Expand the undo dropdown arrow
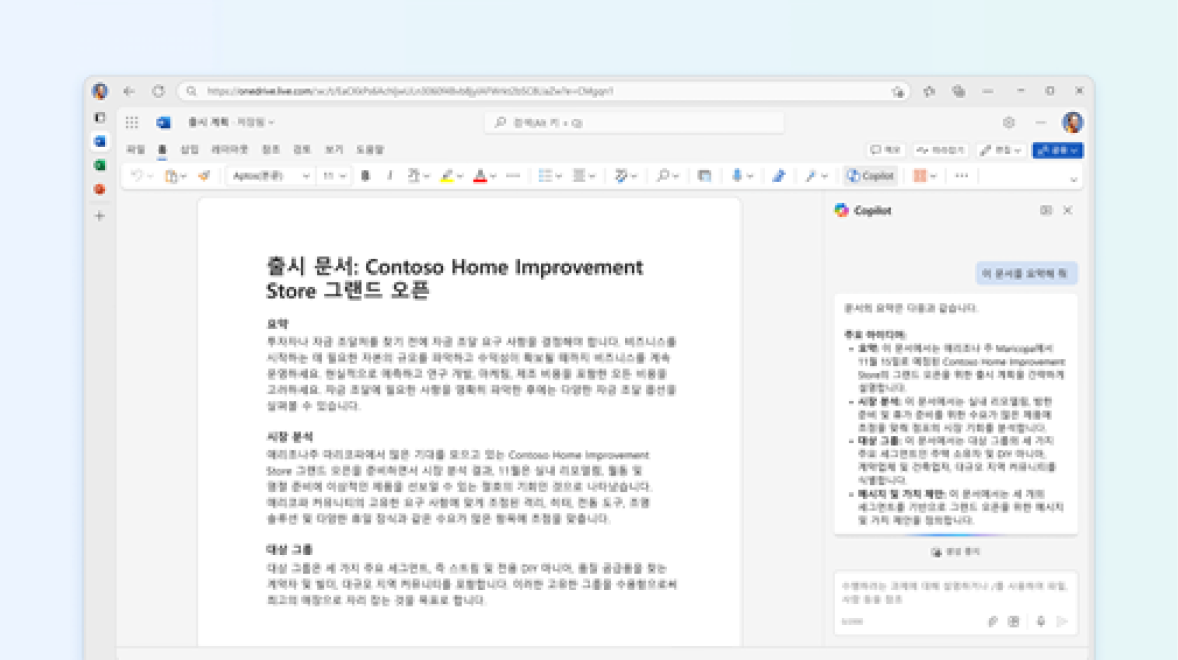The image size is (1178, 660). (x=150, y=176)
